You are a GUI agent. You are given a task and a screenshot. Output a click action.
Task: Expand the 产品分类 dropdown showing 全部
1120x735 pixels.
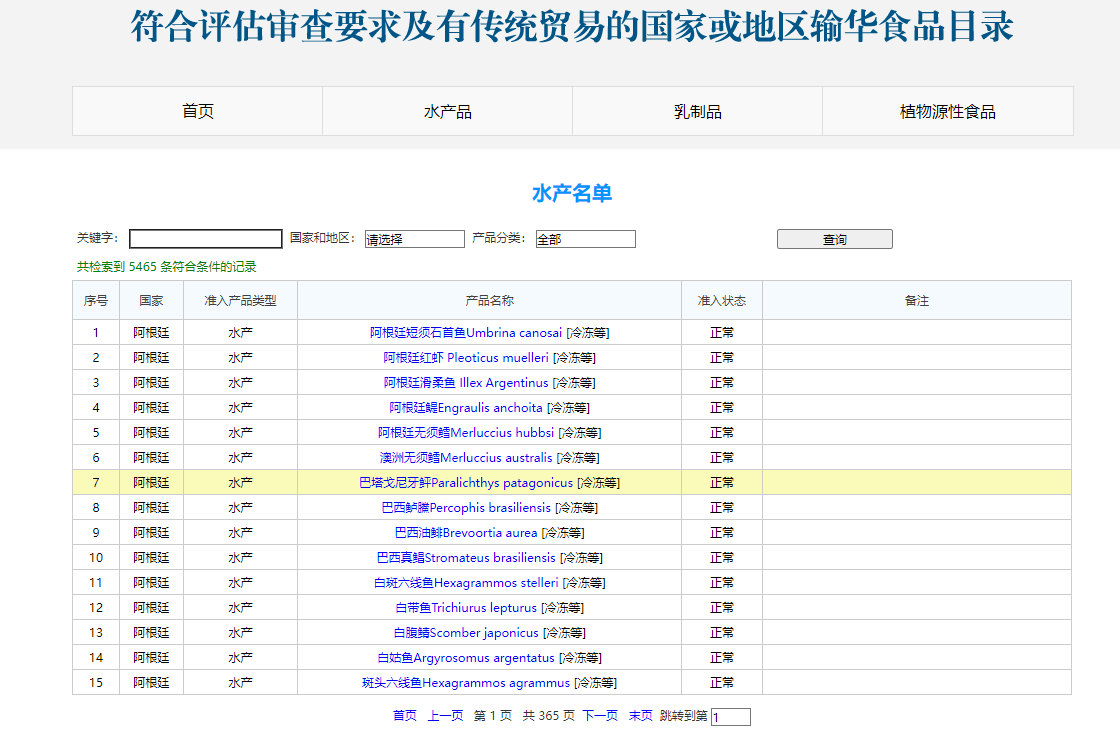(586, 239)
